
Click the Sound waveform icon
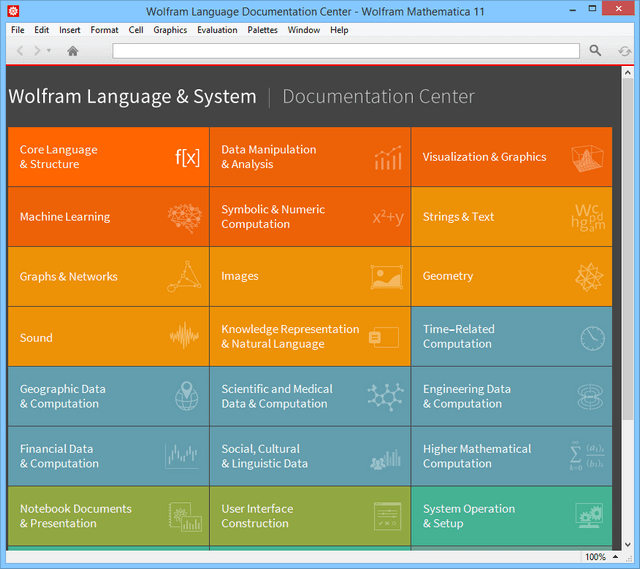(184, 337)
